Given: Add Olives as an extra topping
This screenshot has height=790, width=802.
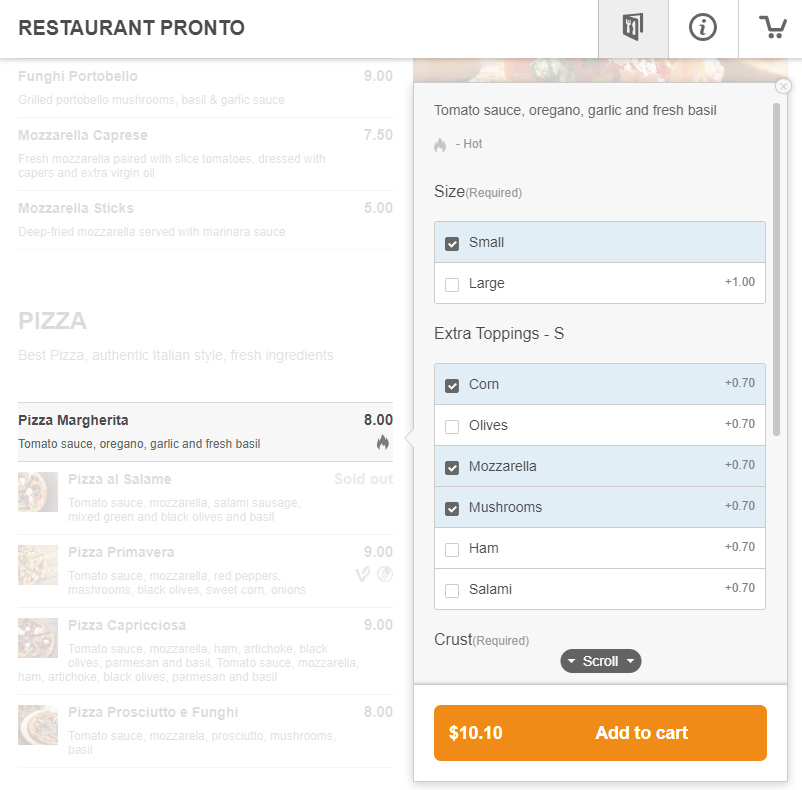Looking at the screenshot, I should point(451,425).
